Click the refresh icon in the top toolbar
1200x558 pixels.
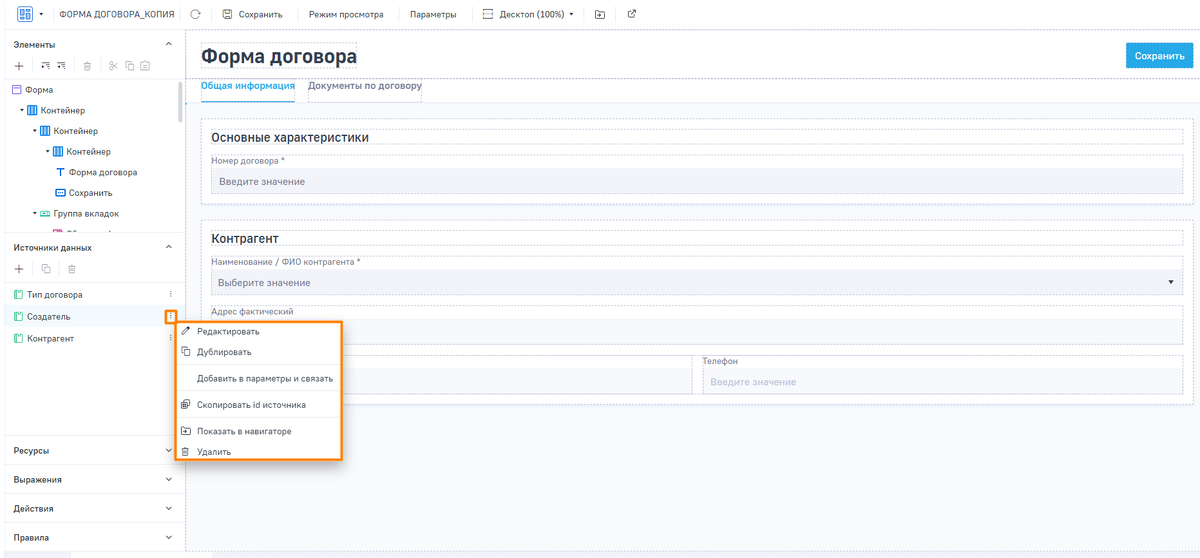click(x=196, y=15)
